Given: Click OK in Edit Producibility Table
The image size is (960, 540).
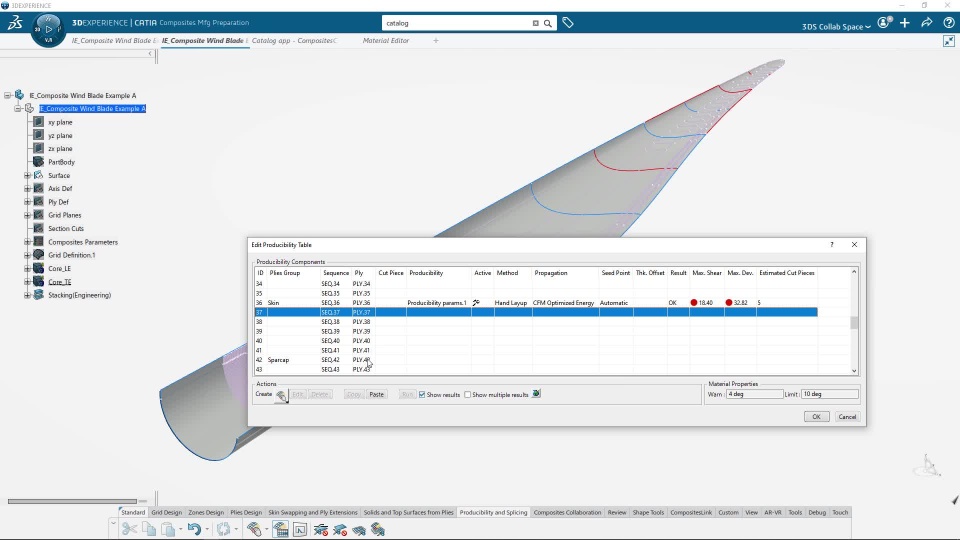Looking at the screenshot, I should click(x=816, y=417).
